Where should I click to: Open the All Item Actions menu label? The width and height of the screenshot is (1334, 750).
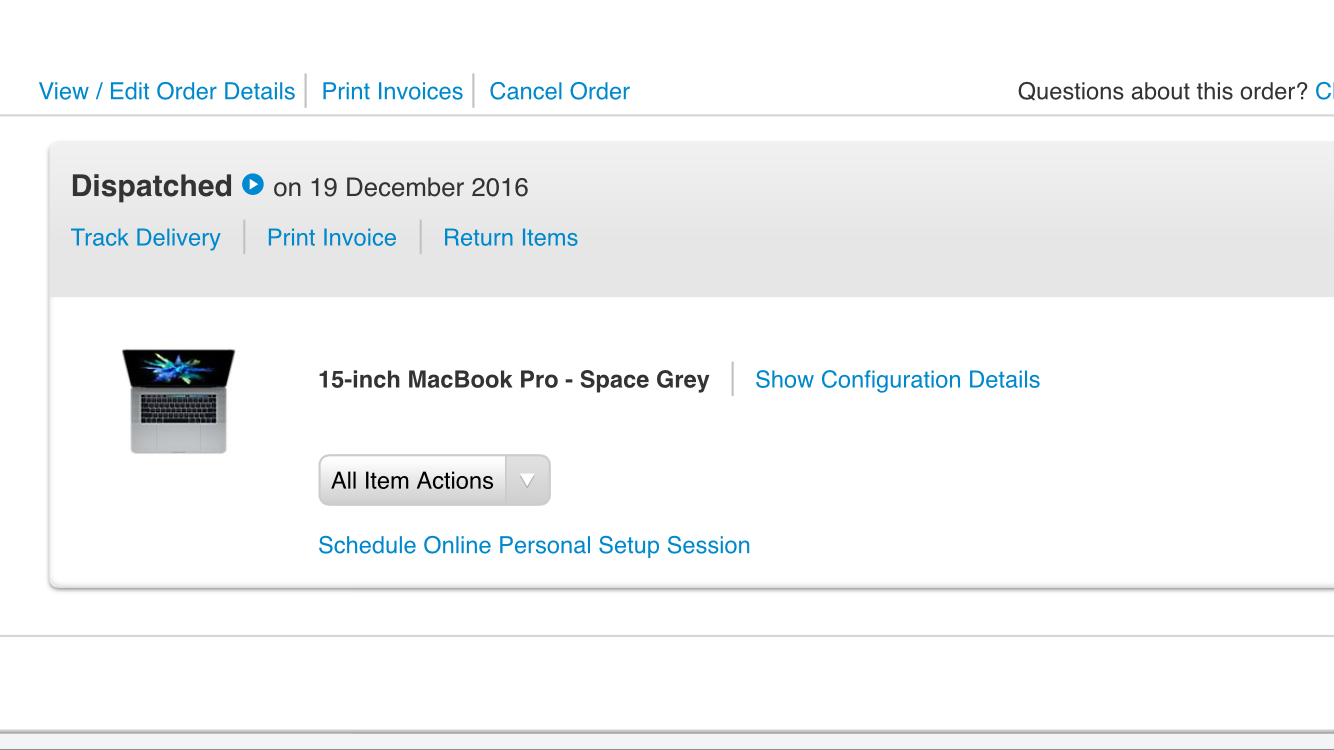412,481
